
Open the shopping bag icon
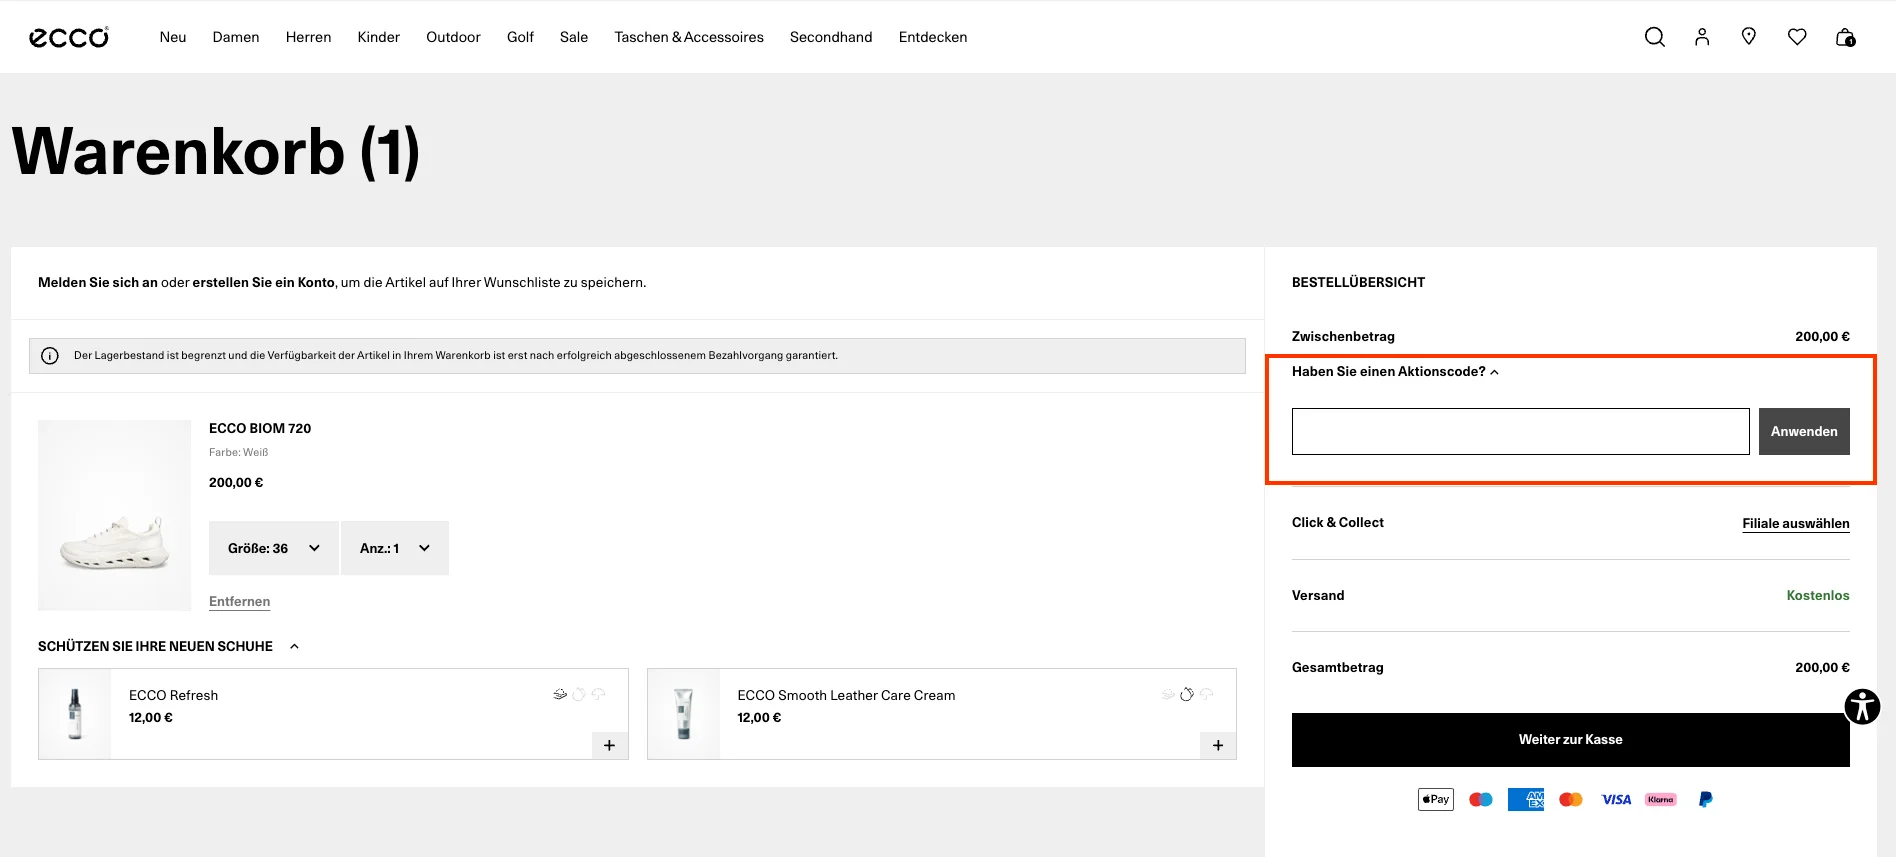pos(1846,37)
